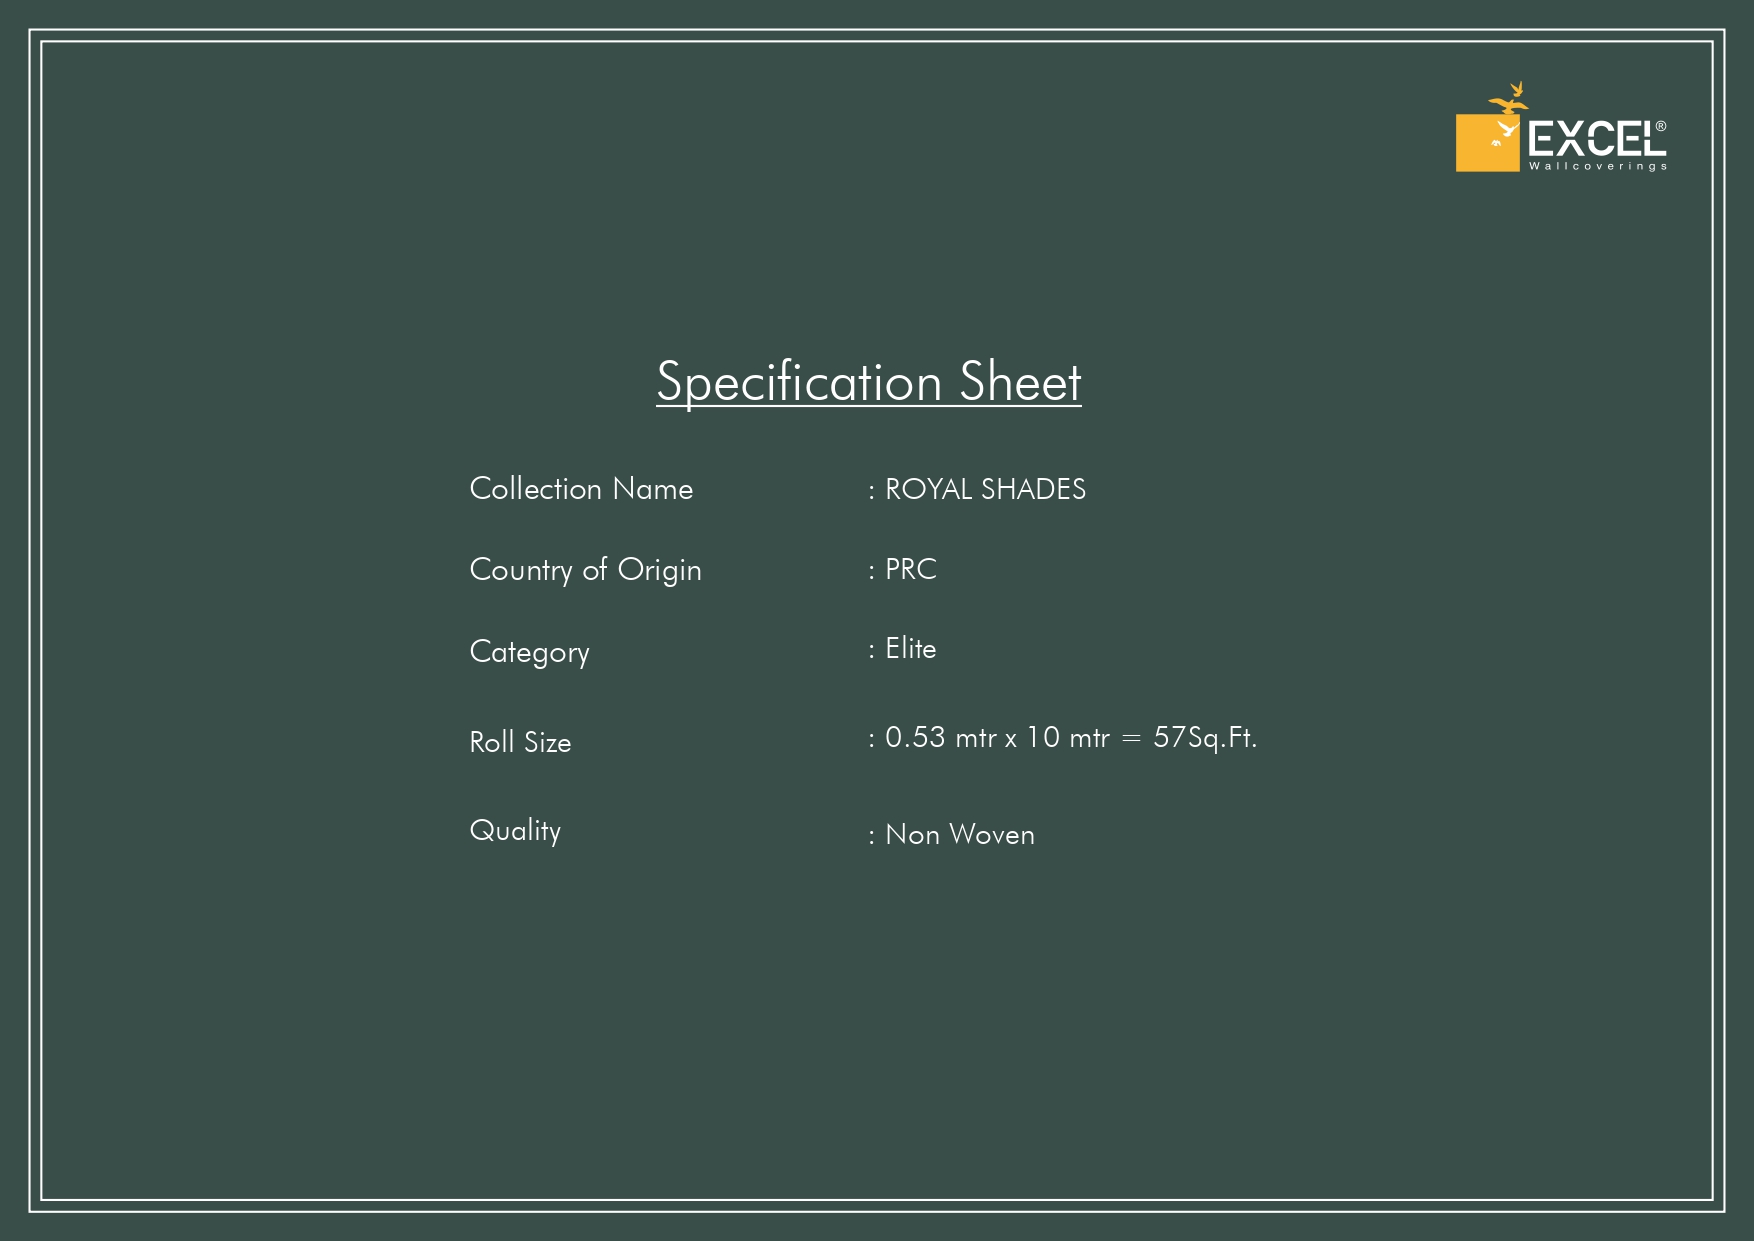Click the EXCEL brand name text
The image size is (1754, 1241).
(1590, 139)
